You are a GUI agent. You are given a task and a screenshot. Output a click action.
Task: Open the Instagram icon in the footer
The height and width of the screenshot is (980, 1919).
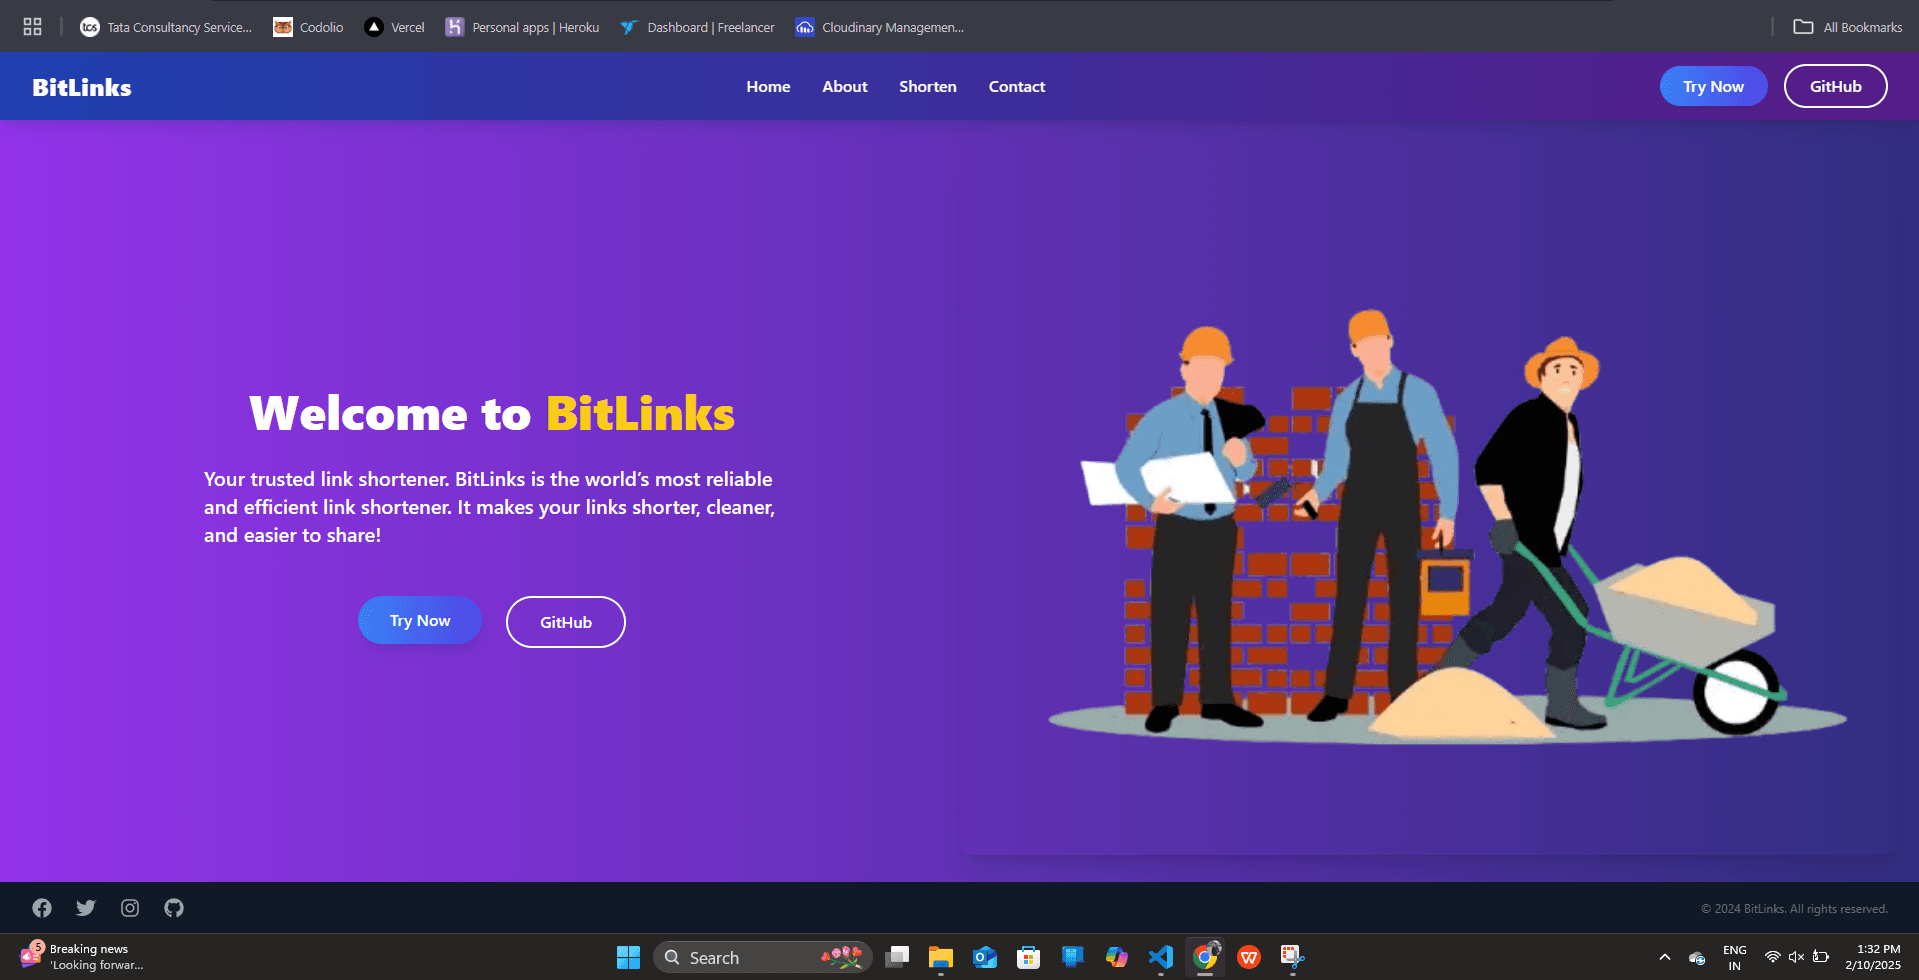coord(130,907)
